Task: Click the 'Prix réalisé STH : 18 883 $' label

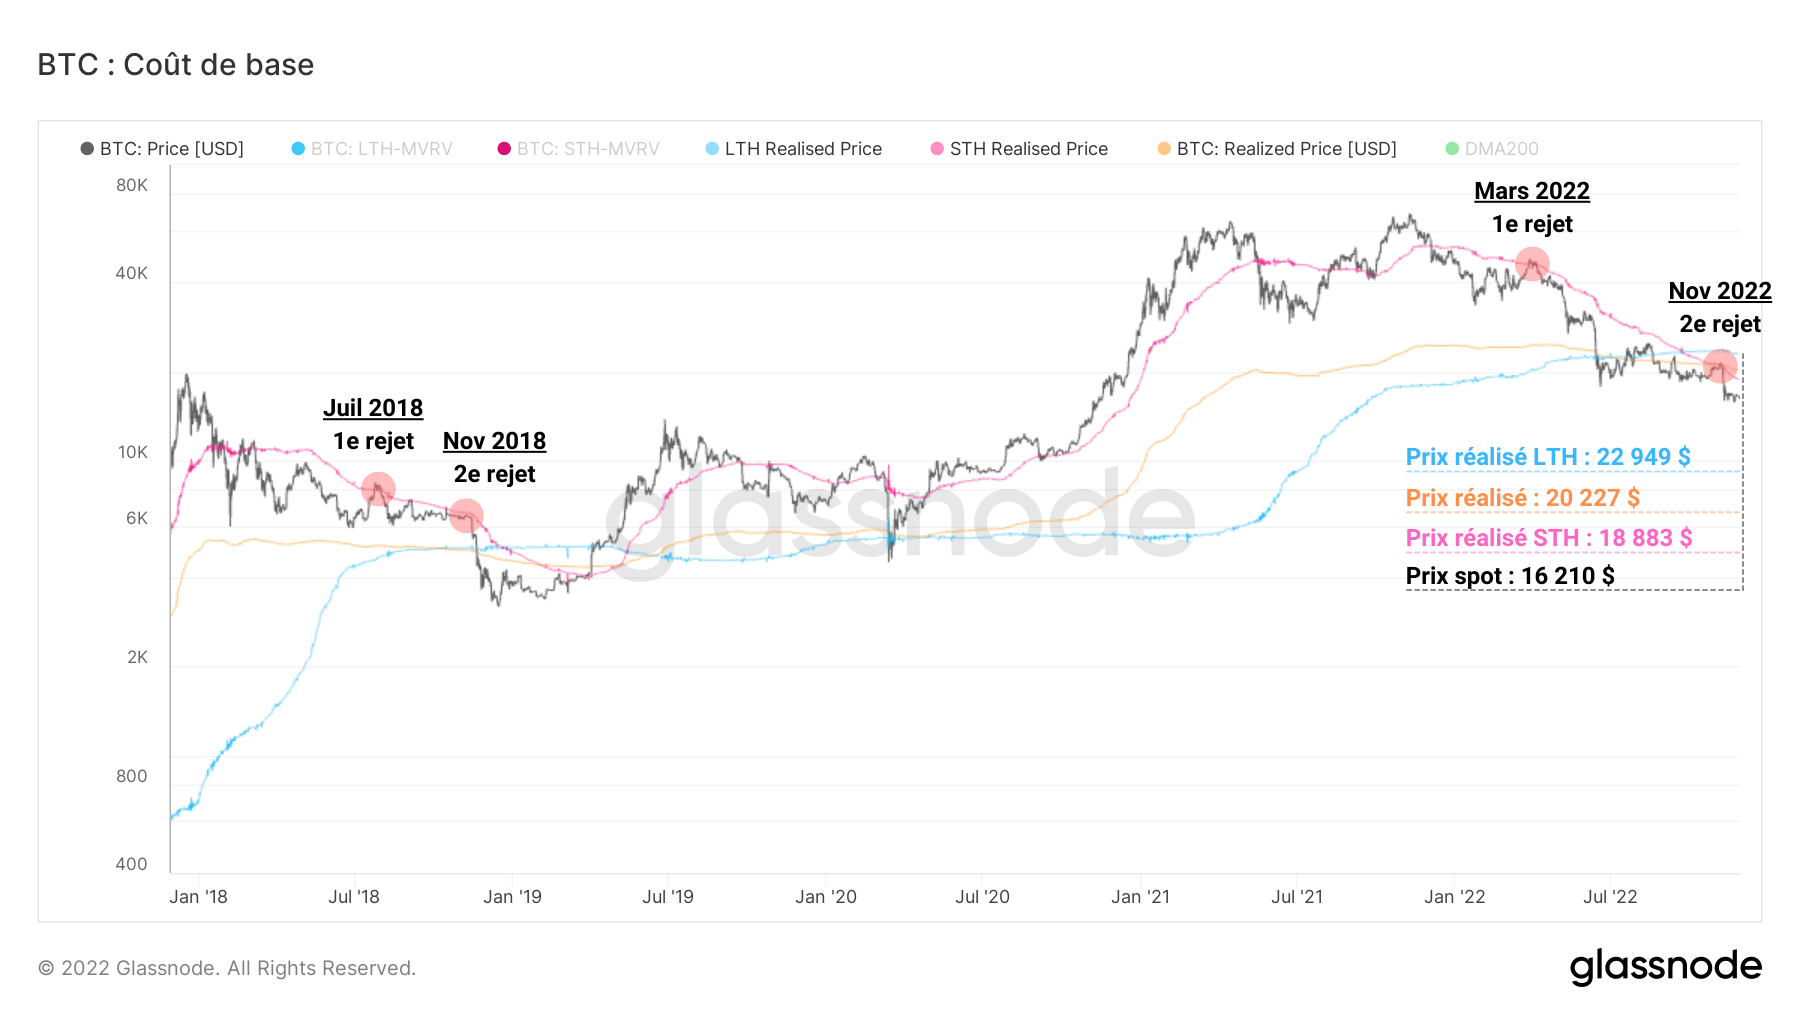Action: pyautogui.click(x=1549, y=538)
